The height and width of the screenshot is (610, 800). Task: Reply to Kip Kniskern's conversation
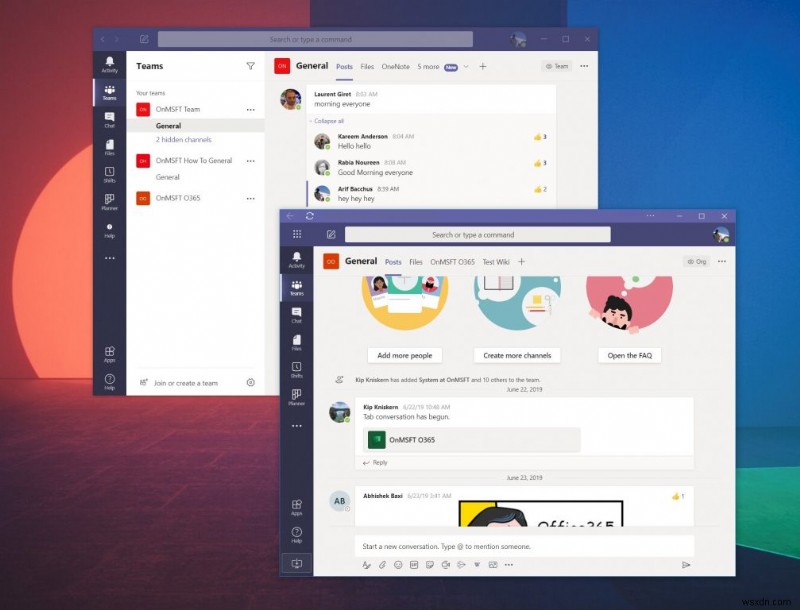click(378, 463)
